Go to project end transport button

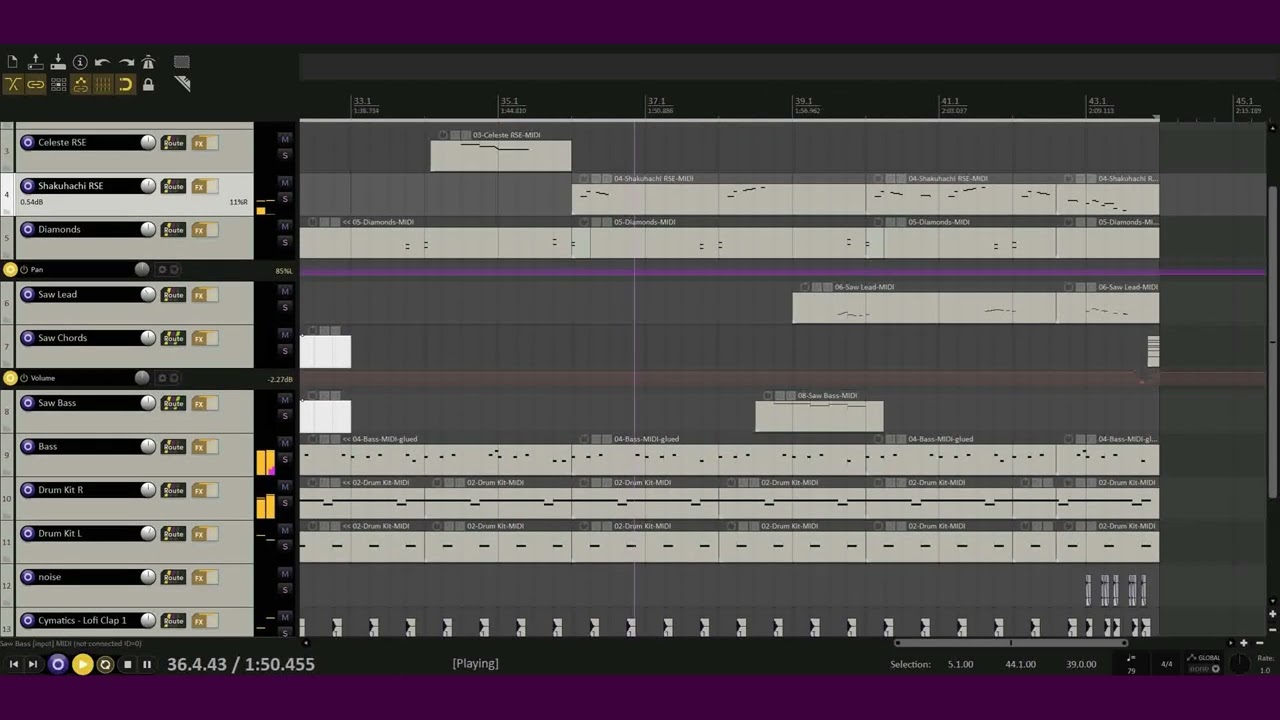coord(32,664)
